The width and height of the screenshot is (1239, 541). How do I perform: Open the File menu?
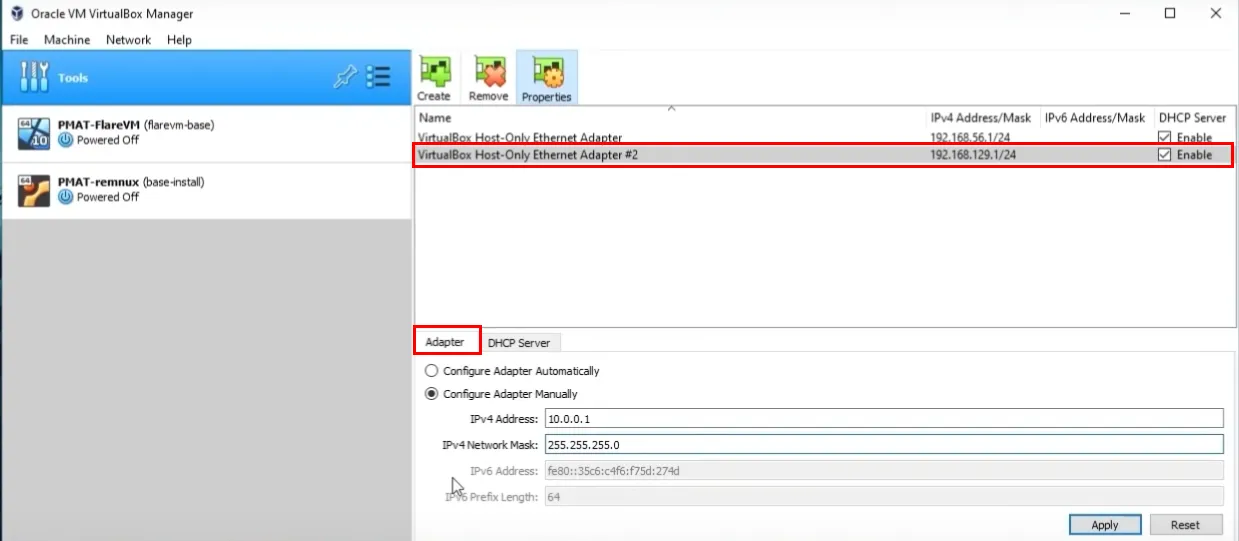point(19,40)
